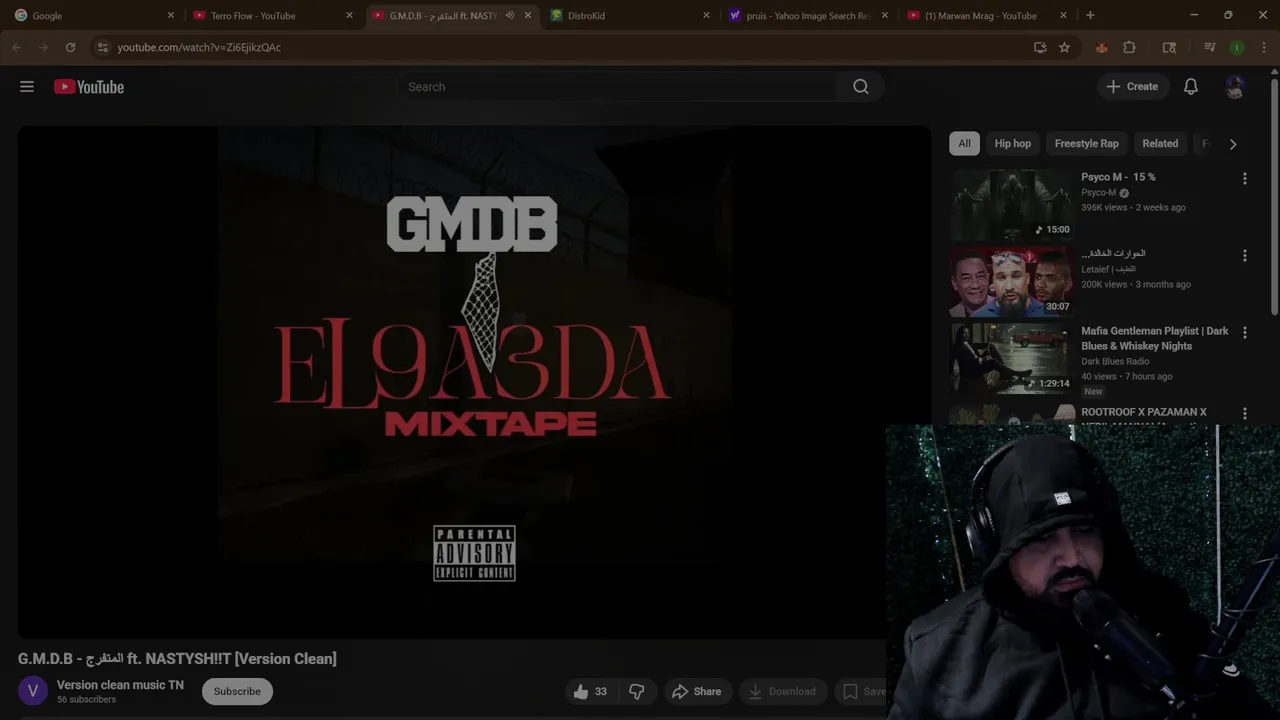Select the Hip hop filter chip

click(x=1012, y=143)
